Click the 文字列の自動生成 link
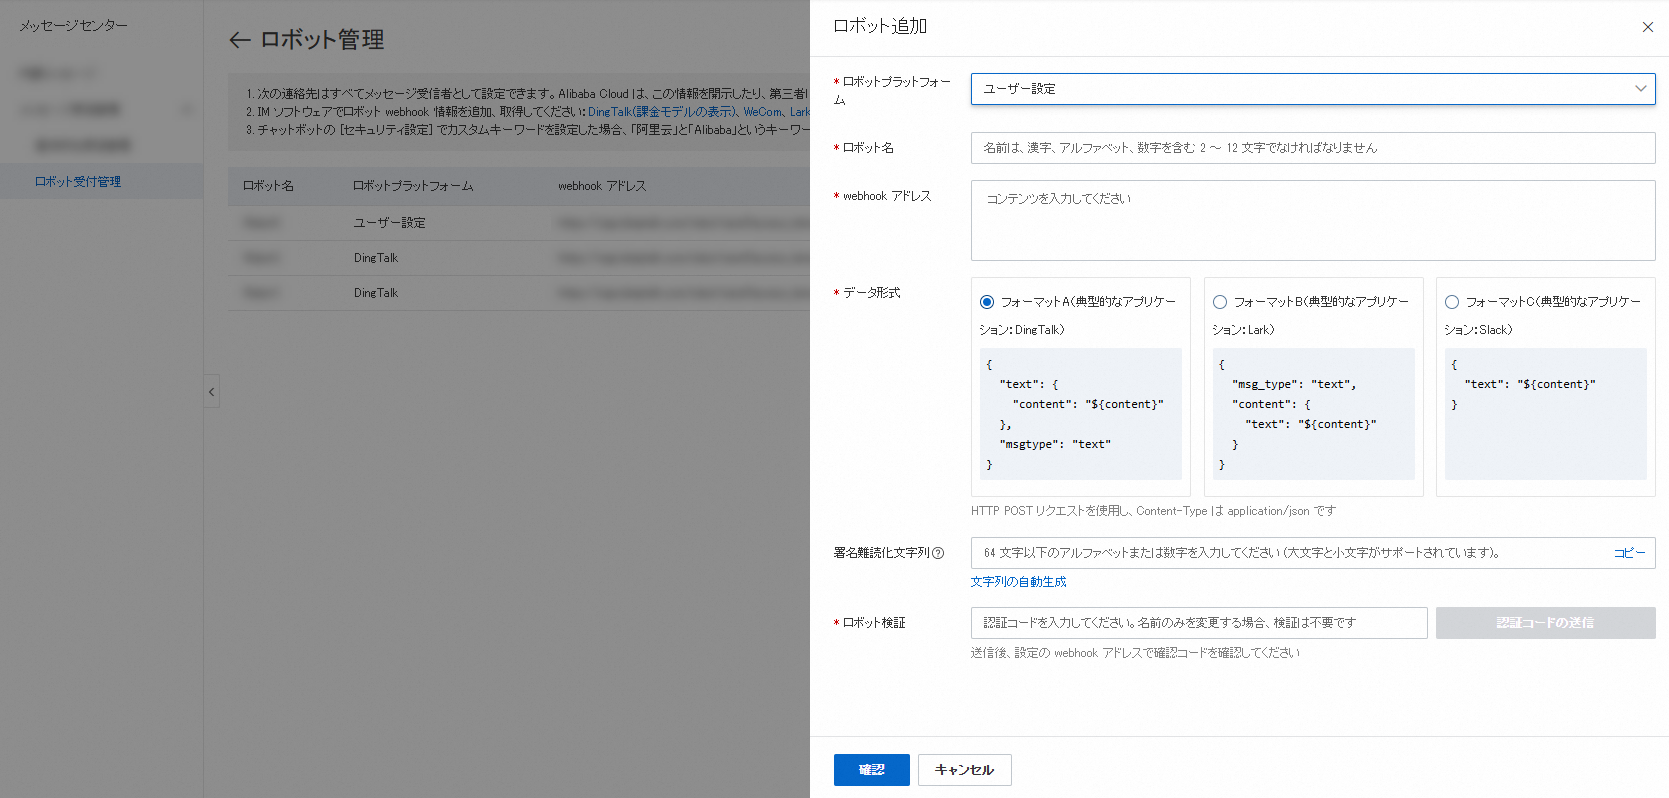Viewport: 1669px width, 798px height. point(1019,582)
